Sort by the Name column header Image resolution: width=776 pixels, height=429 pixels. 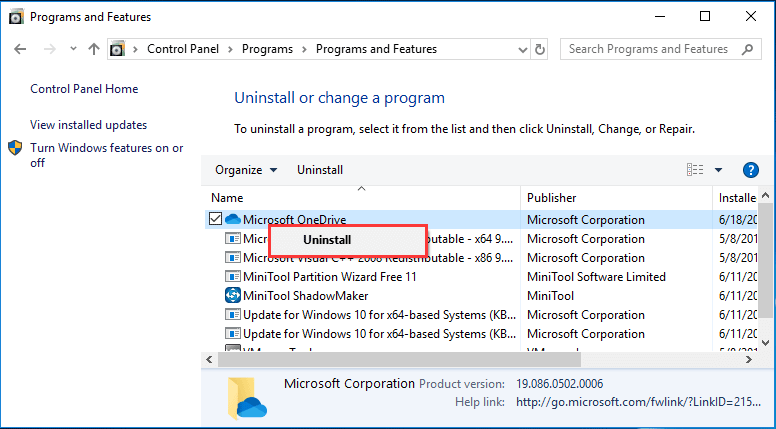[361, 197]
